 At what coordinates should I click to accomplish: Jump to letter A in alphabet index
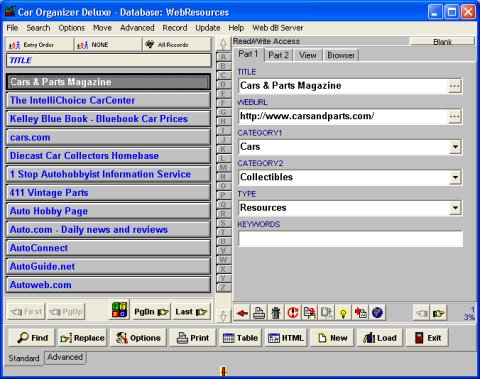[x=223, y=57]
